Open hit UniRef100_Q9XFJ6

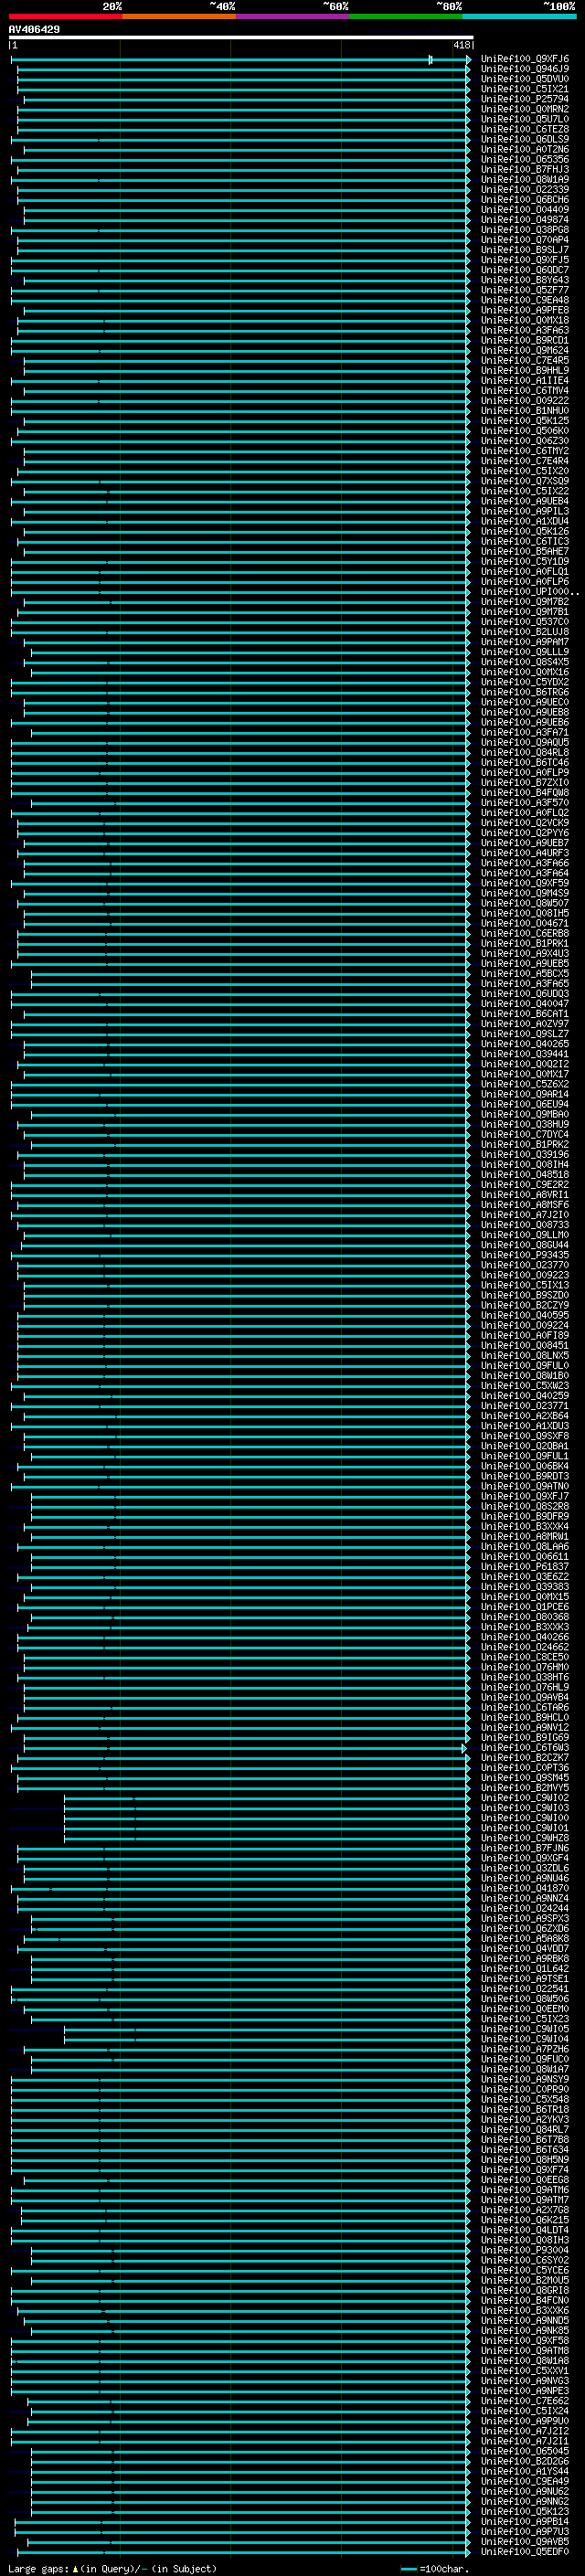coord(525,59)
